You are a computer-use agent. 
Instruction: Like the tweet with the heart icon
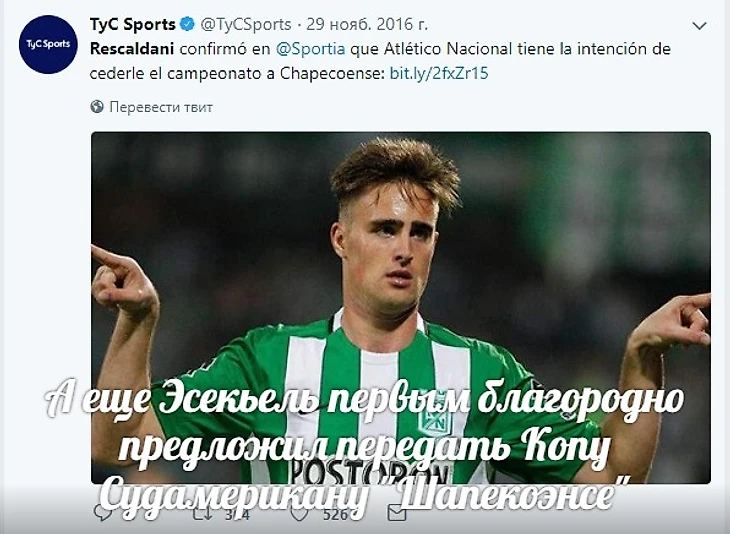pyautogui.click(x=299, y=513)
